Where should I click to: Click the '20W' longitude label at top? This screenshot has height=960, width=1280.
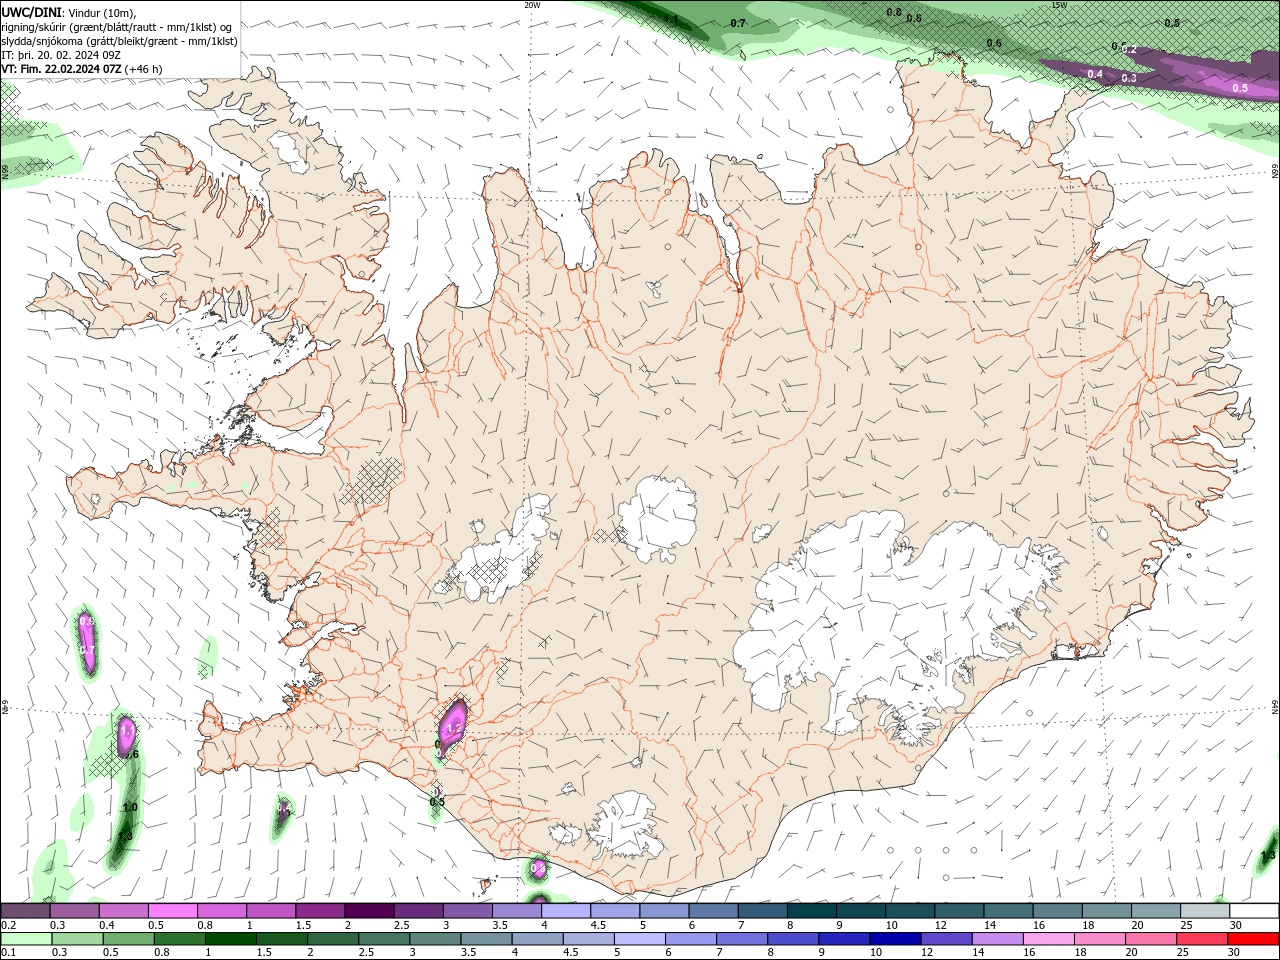click(532, 5)
